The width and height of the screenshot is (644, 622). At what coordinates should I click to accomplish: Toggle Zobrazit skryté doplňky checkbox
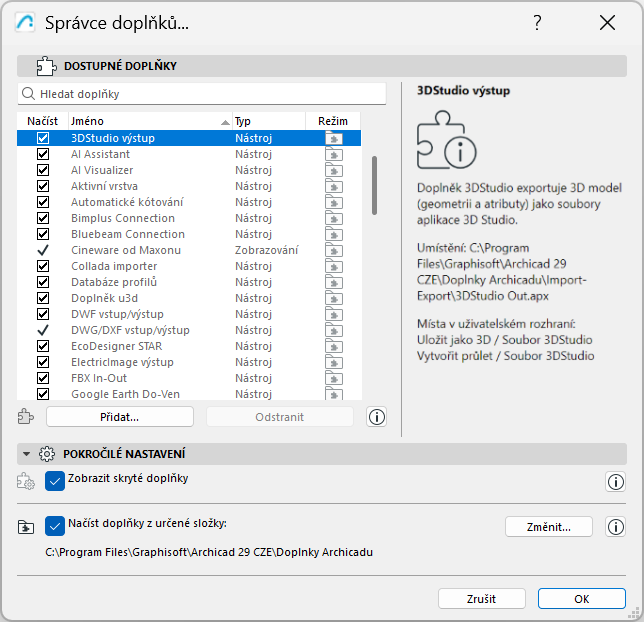pyautogui.click(x=56, y=481)
